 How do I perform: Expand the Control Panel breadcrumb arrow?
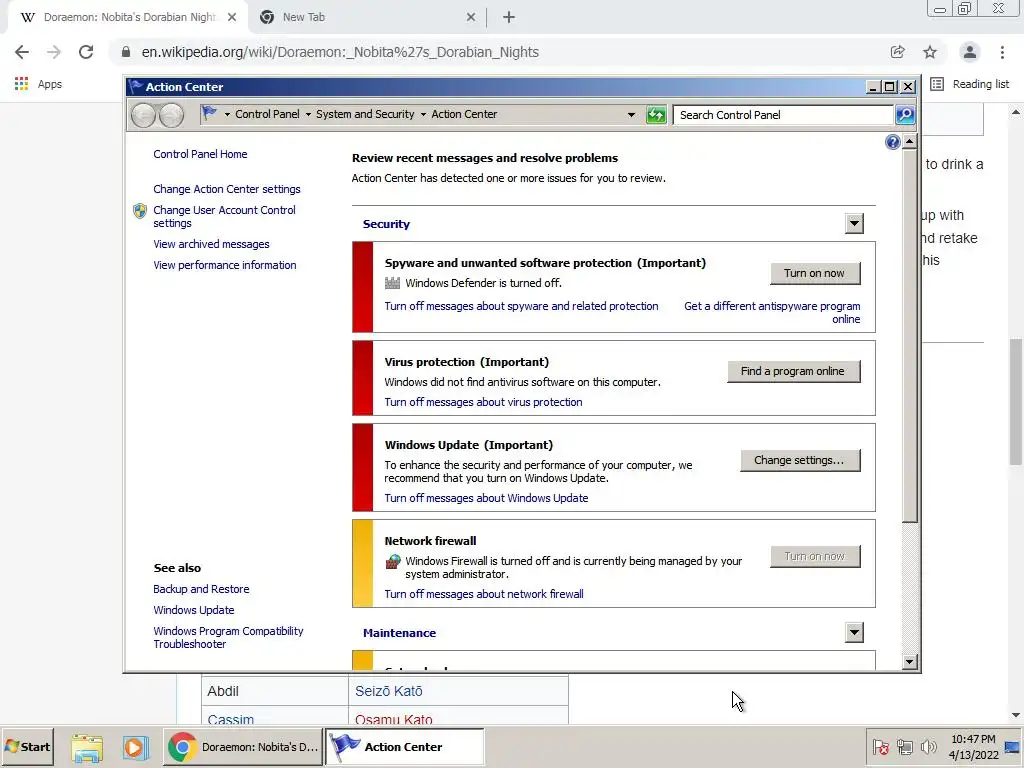tap(308, 114)
